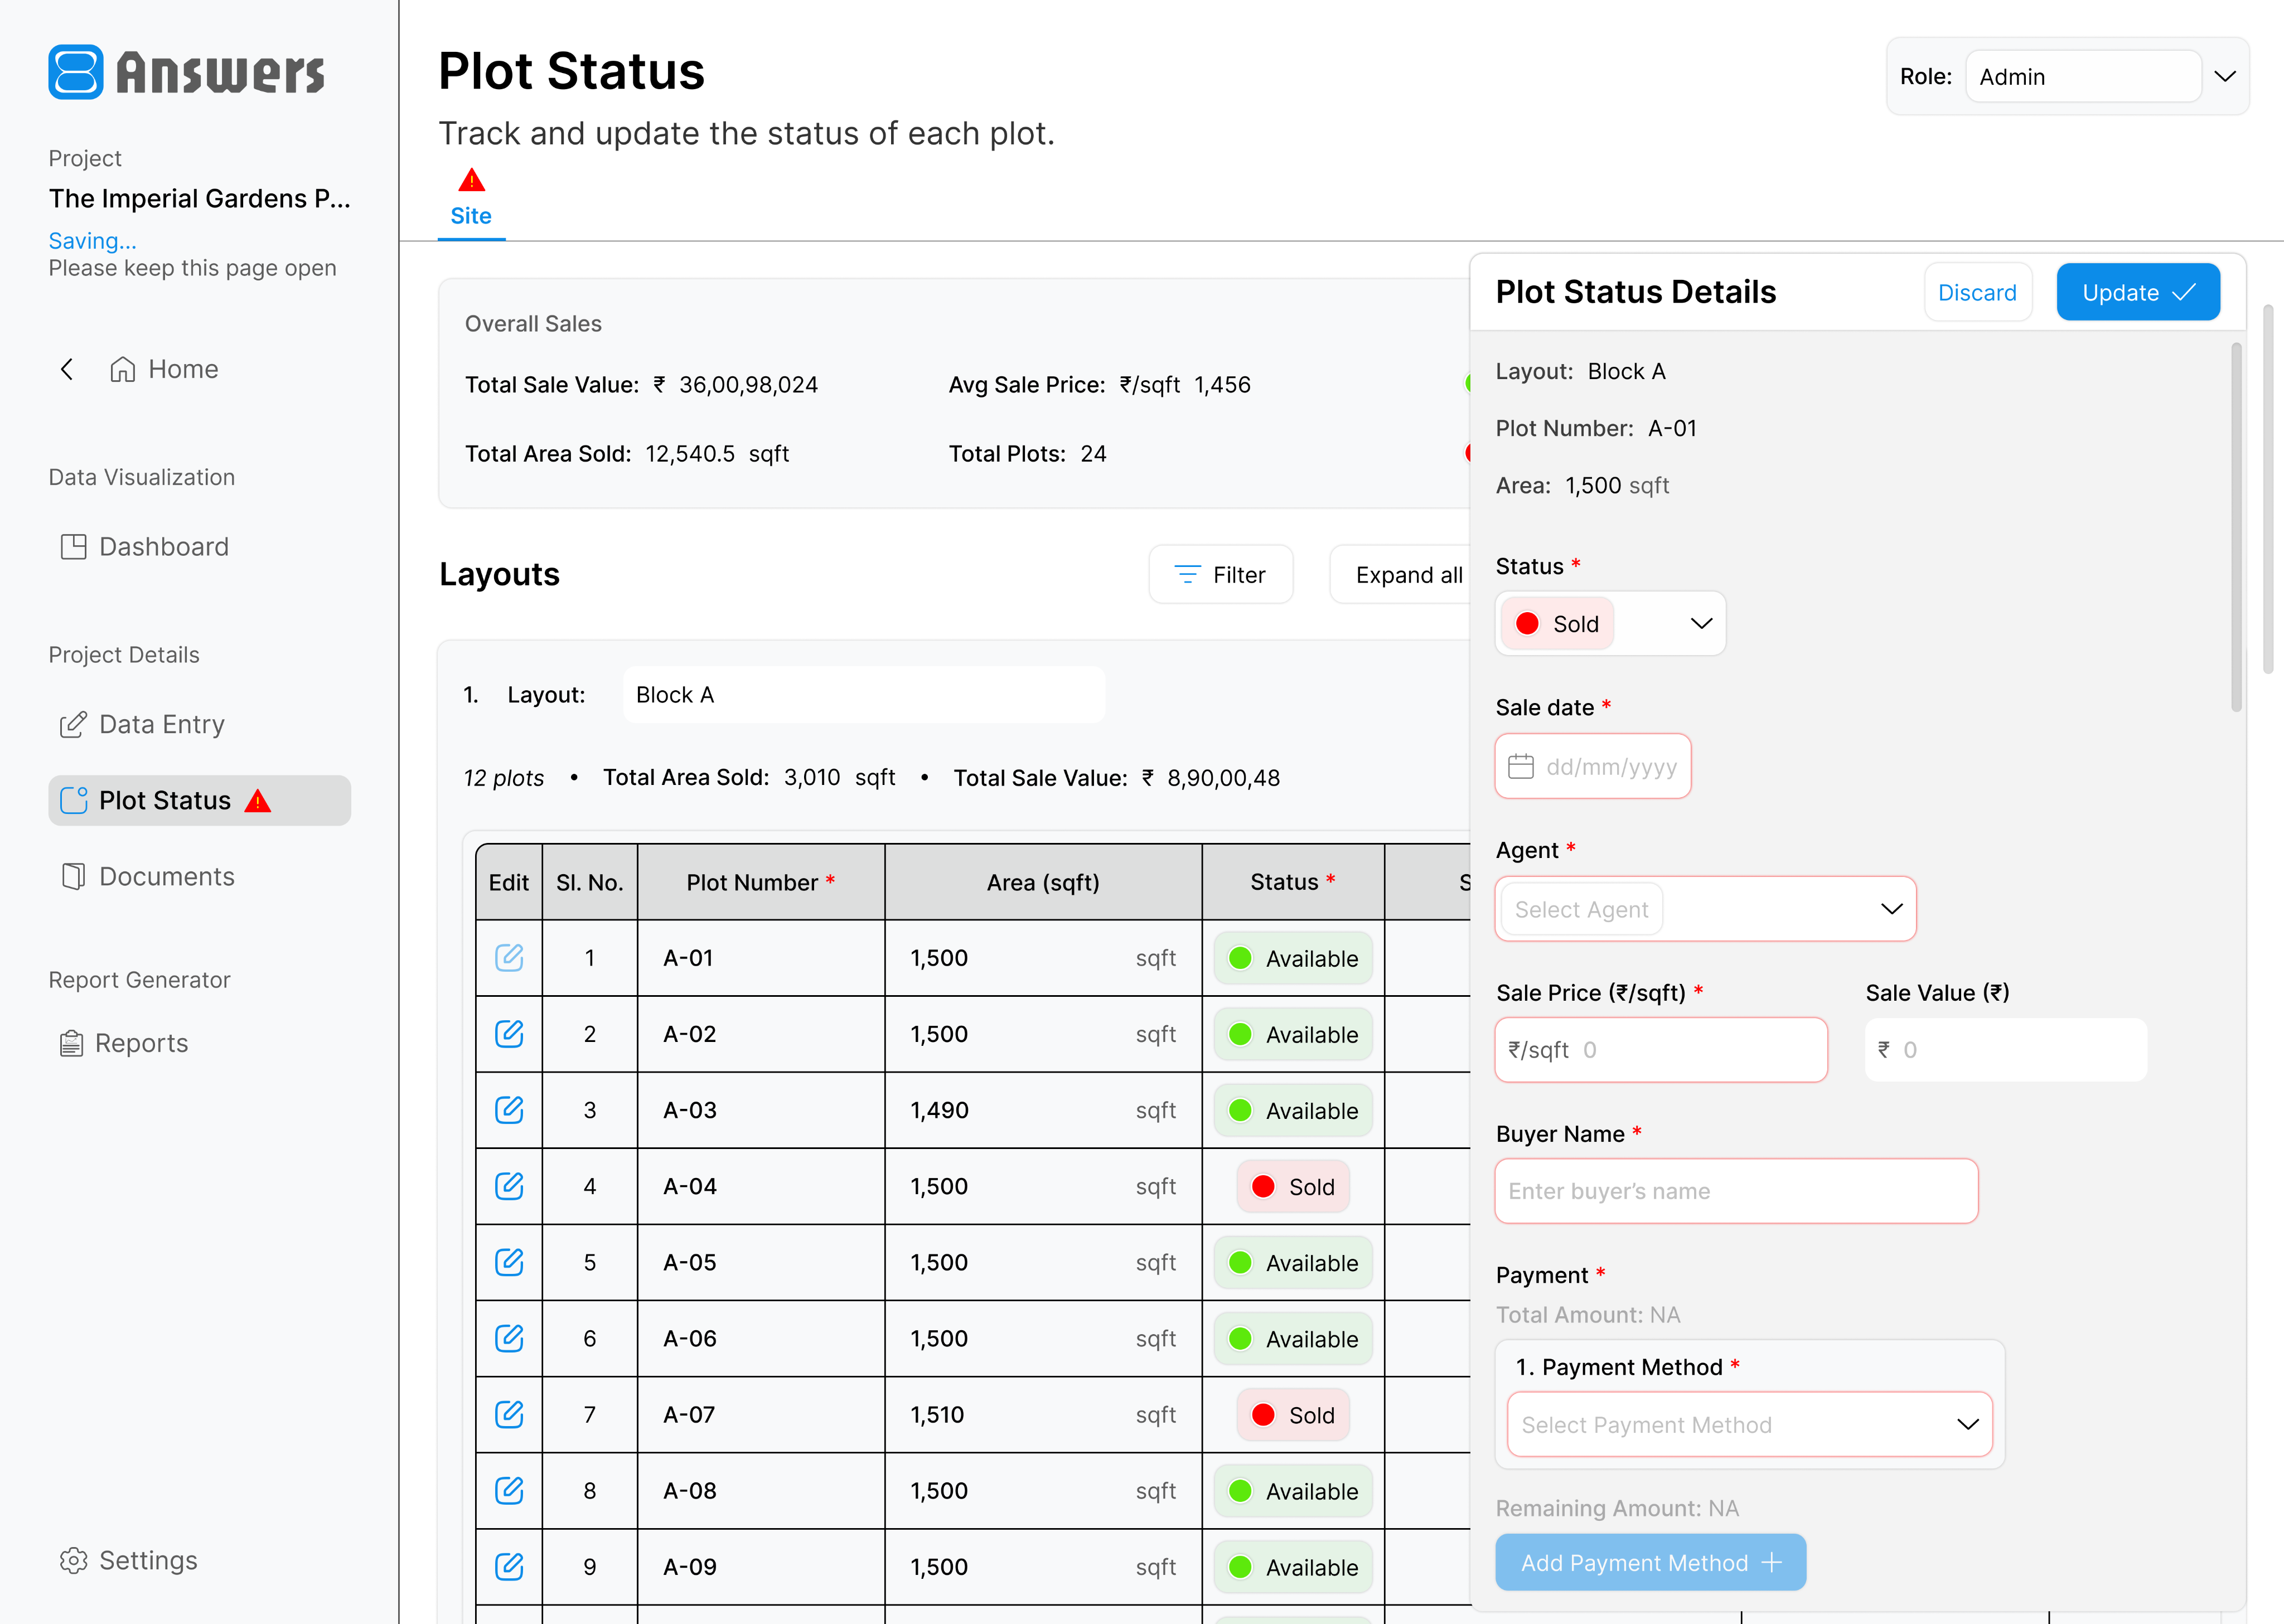Click the edit icon for plot A-03
The height and width of the screenshot is (1624, 2284).
pos(509,1109)
